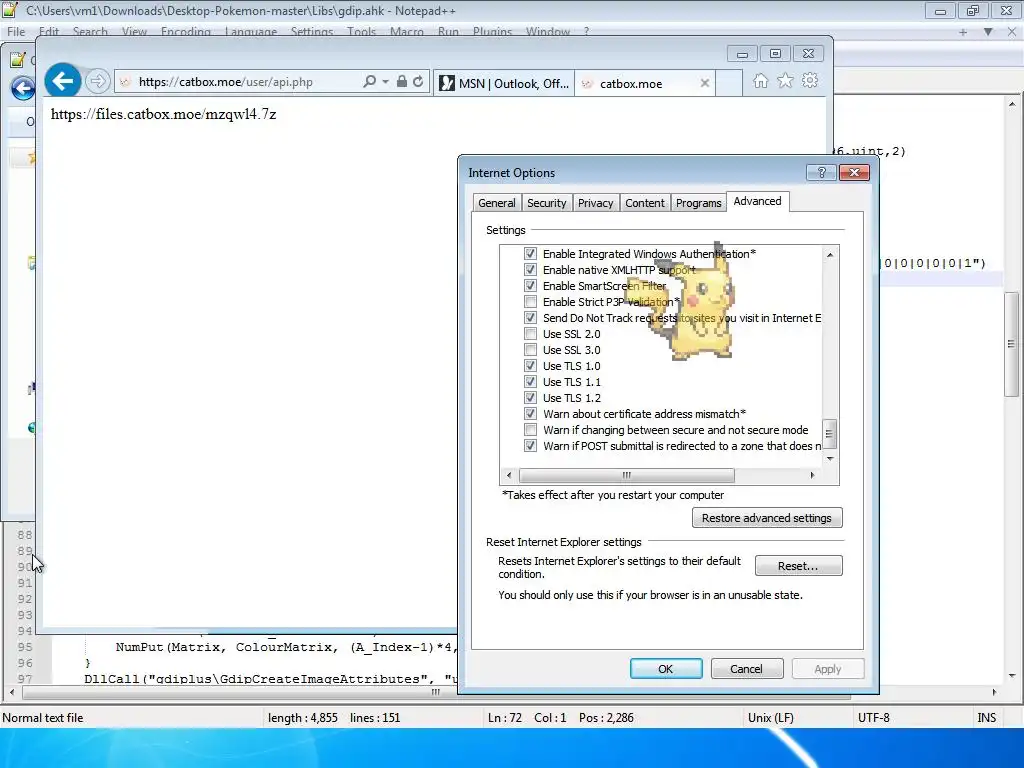The width and height of the screenshot is (1024, 768).
Task: Uncheck the Use TLS 1.2 checkbox
Action: pyautogui.click(x=530, y=398)
